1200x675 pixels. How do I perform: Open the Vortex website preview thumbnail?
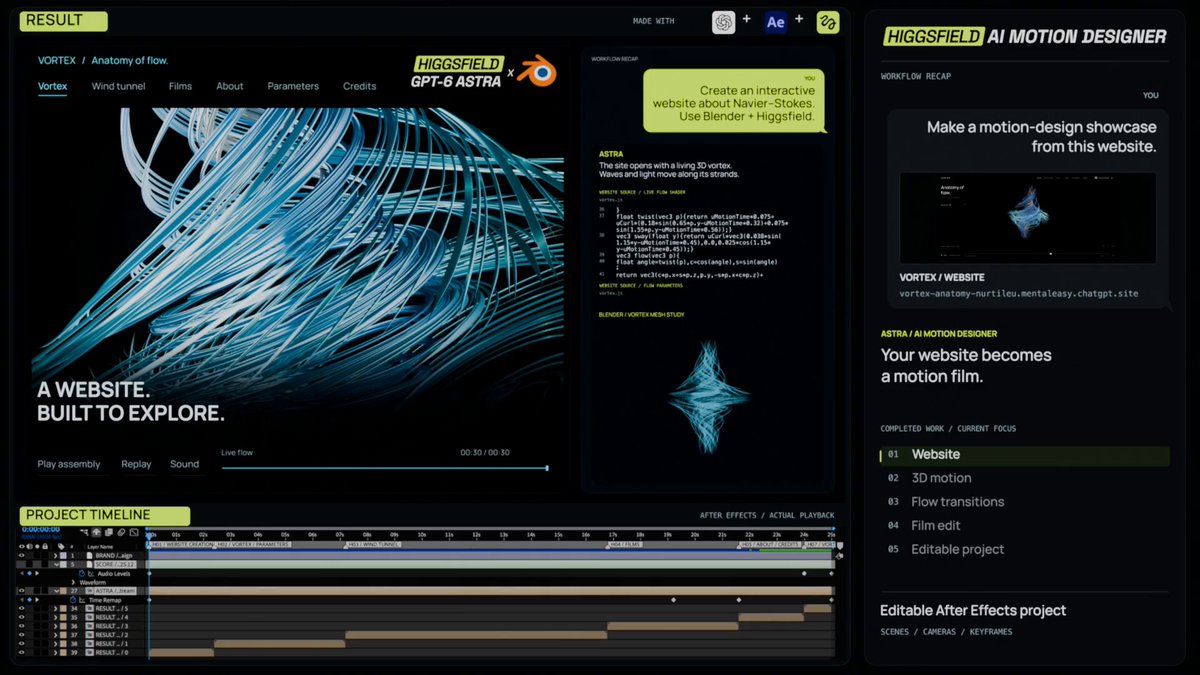click(x=1028, y=216)
